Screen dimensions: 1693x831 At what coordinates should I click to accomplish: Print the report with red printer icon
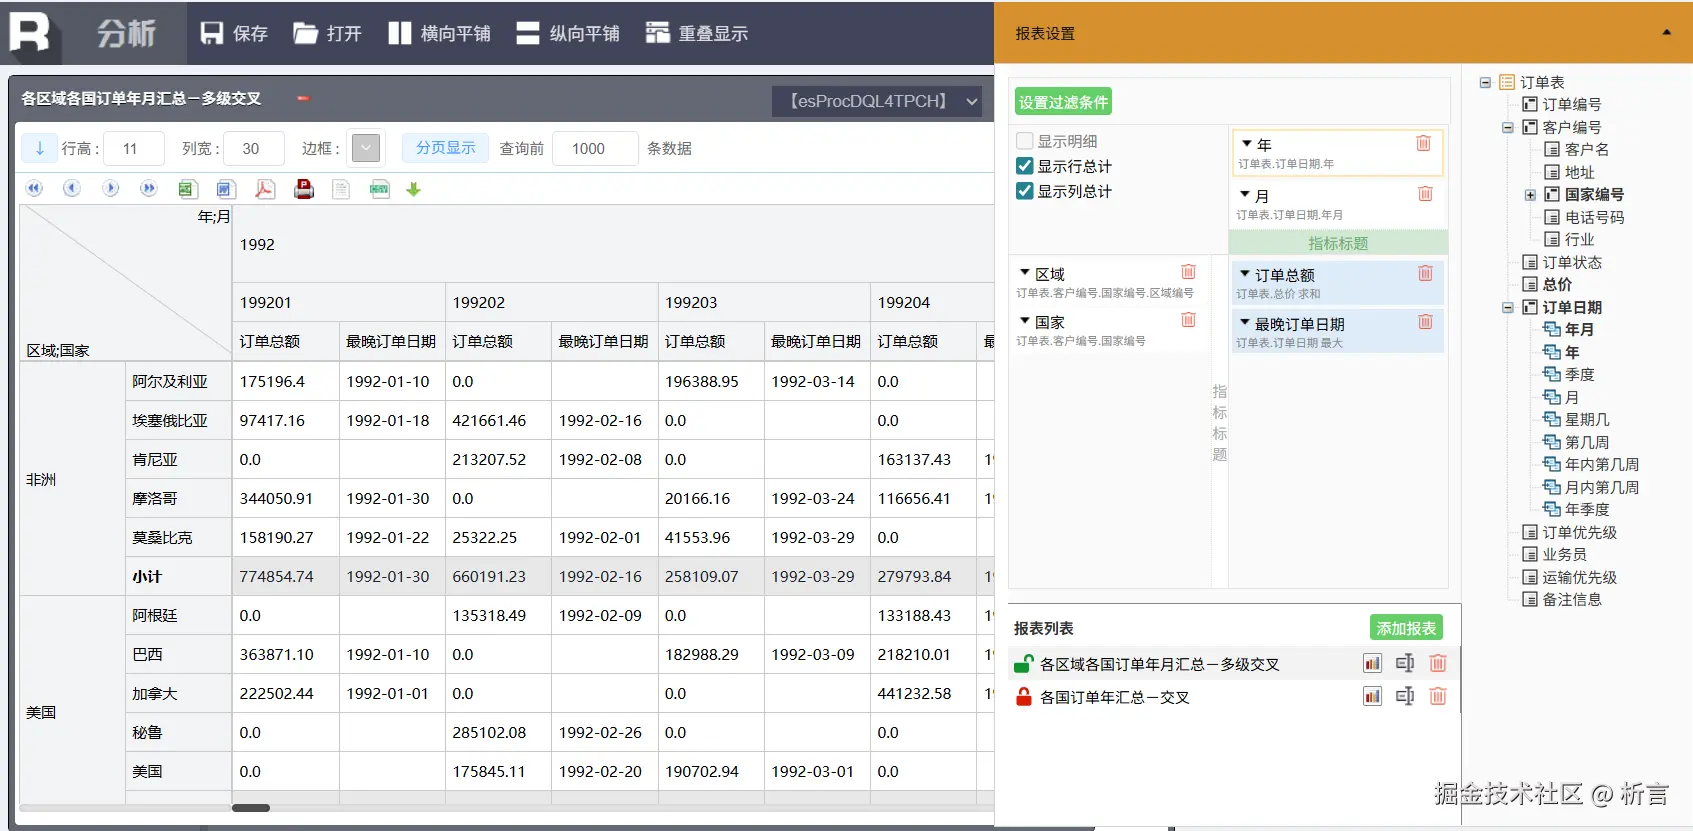(x=304, y=189)
